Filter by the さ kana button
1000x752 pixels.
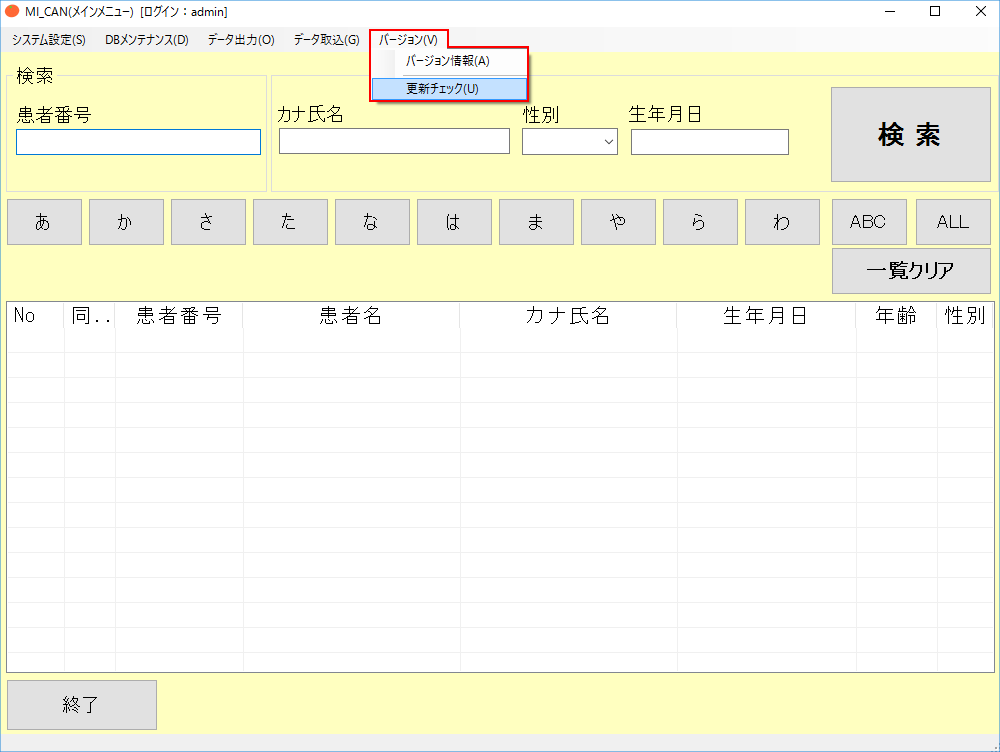208,222
